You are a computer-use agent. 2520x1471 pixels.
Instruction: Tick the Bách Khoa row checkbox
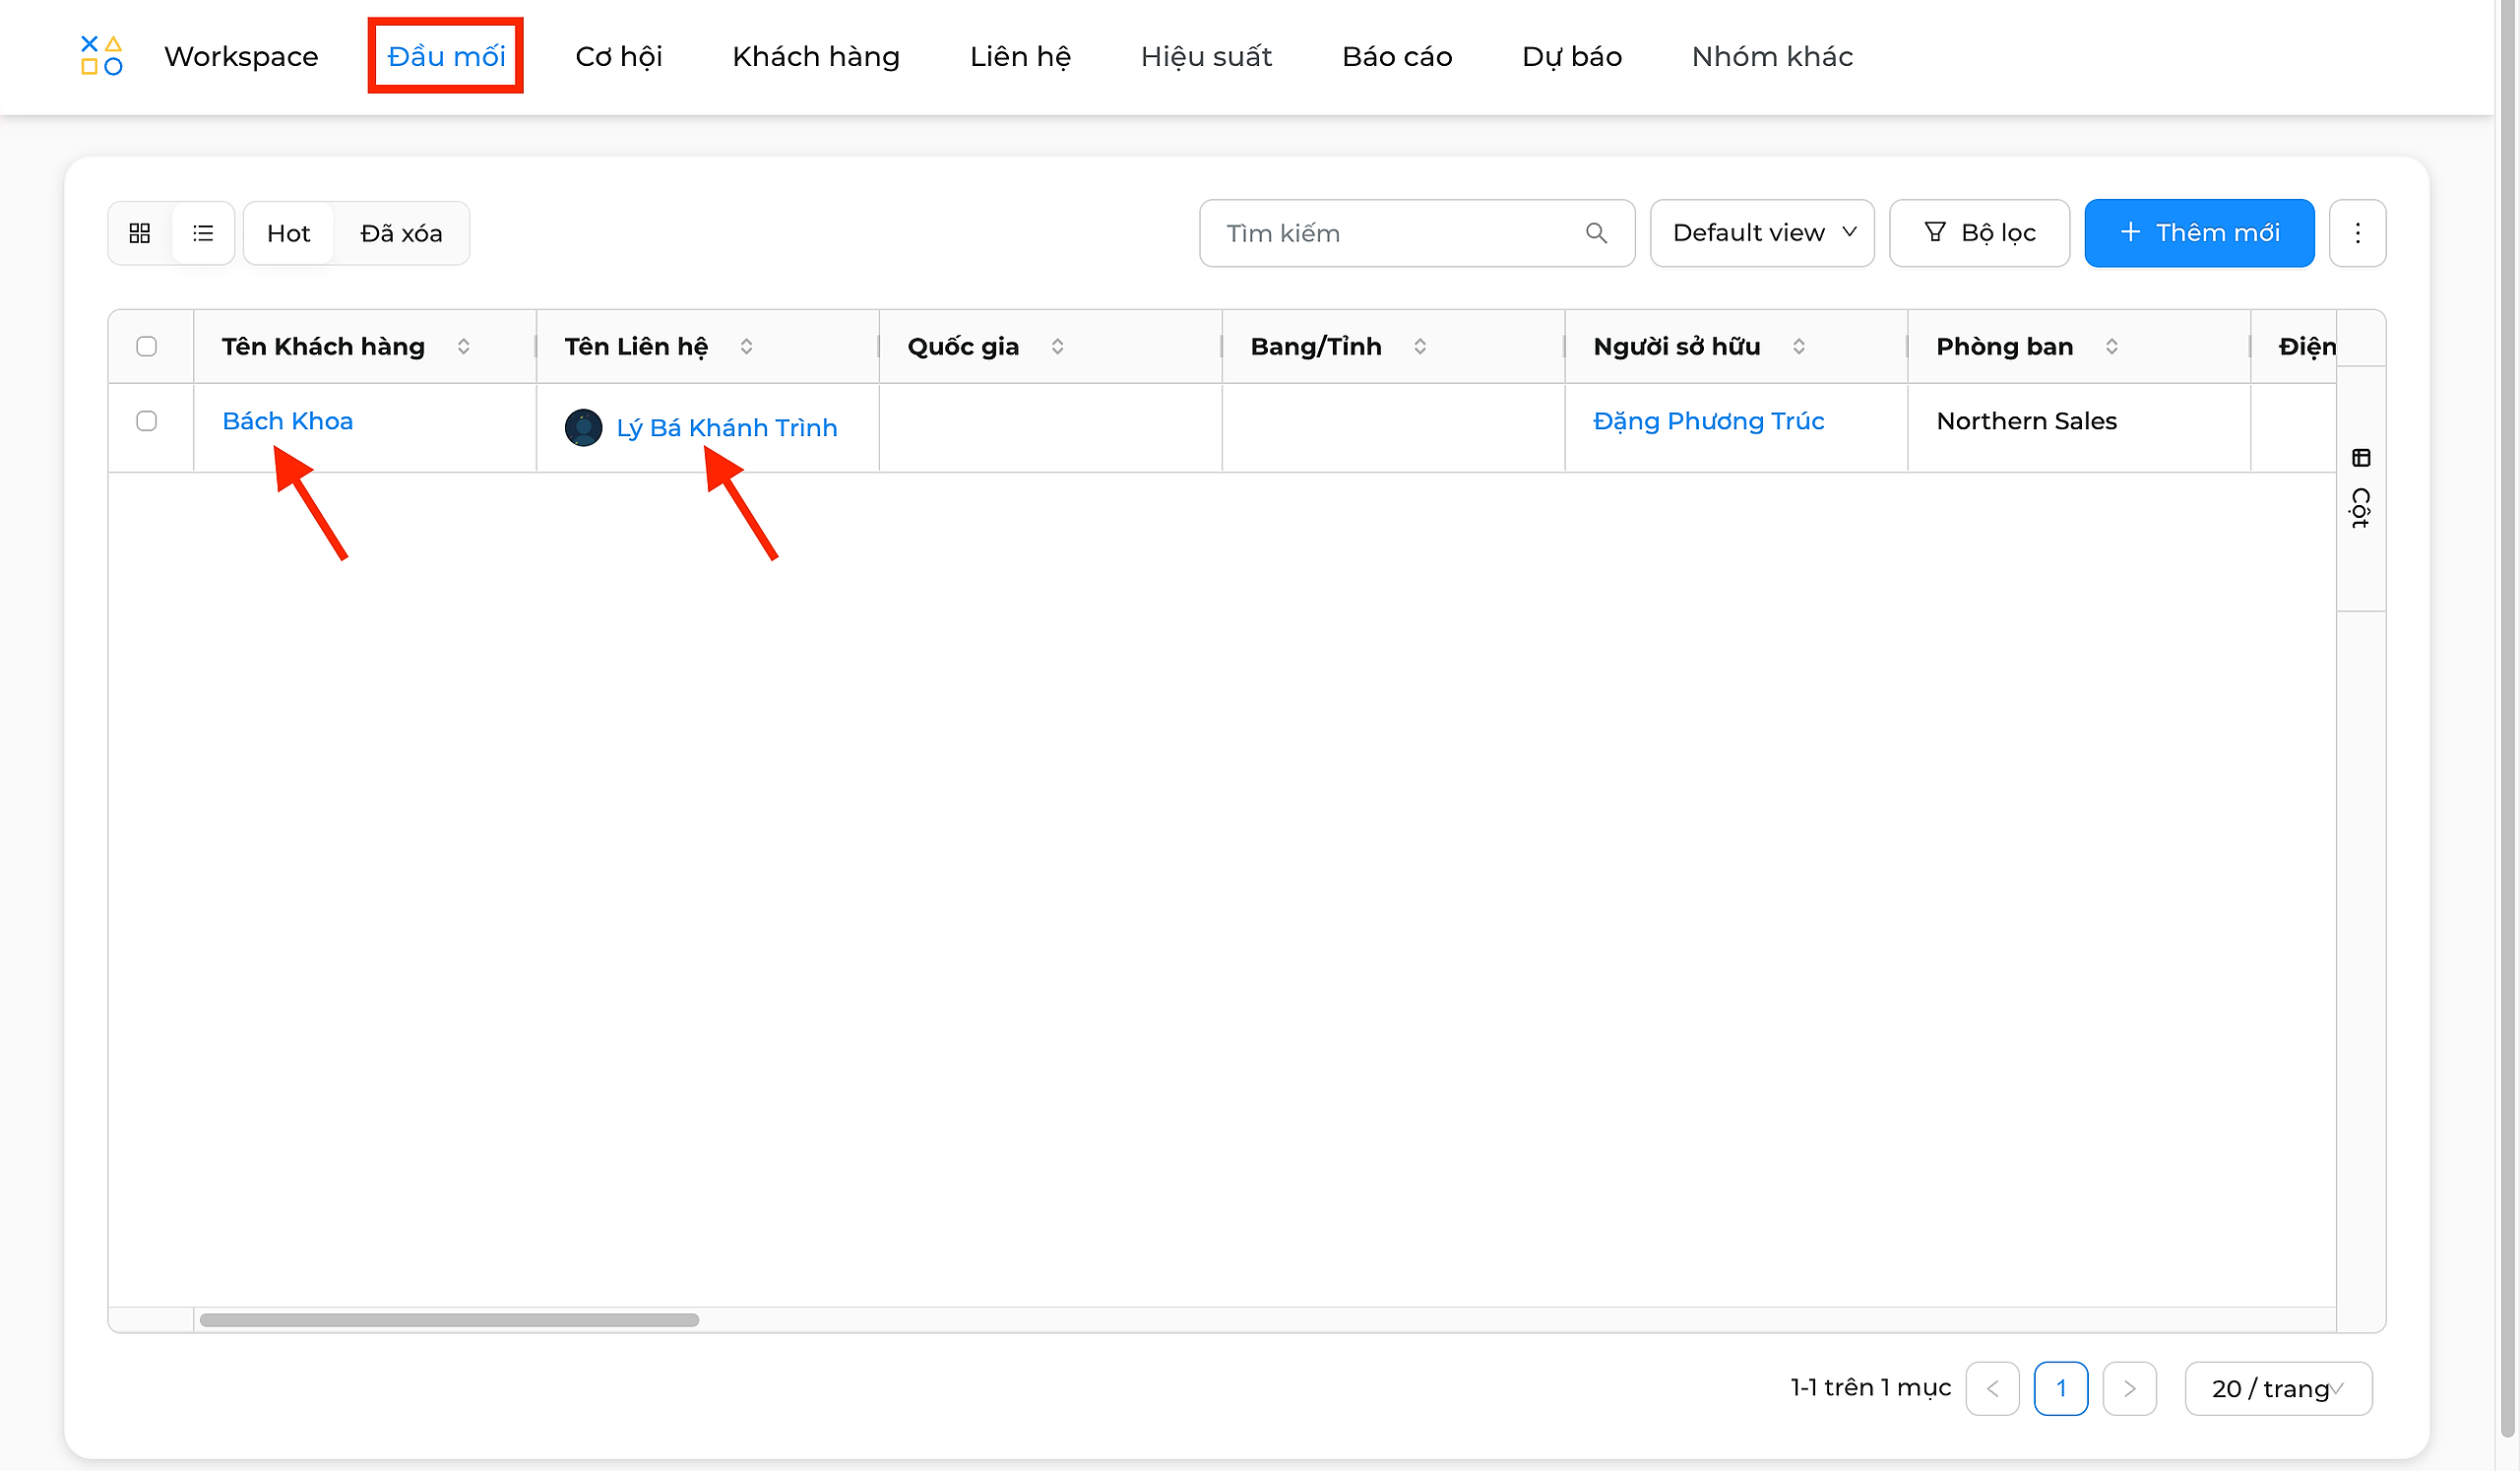(x=147, y=421)
